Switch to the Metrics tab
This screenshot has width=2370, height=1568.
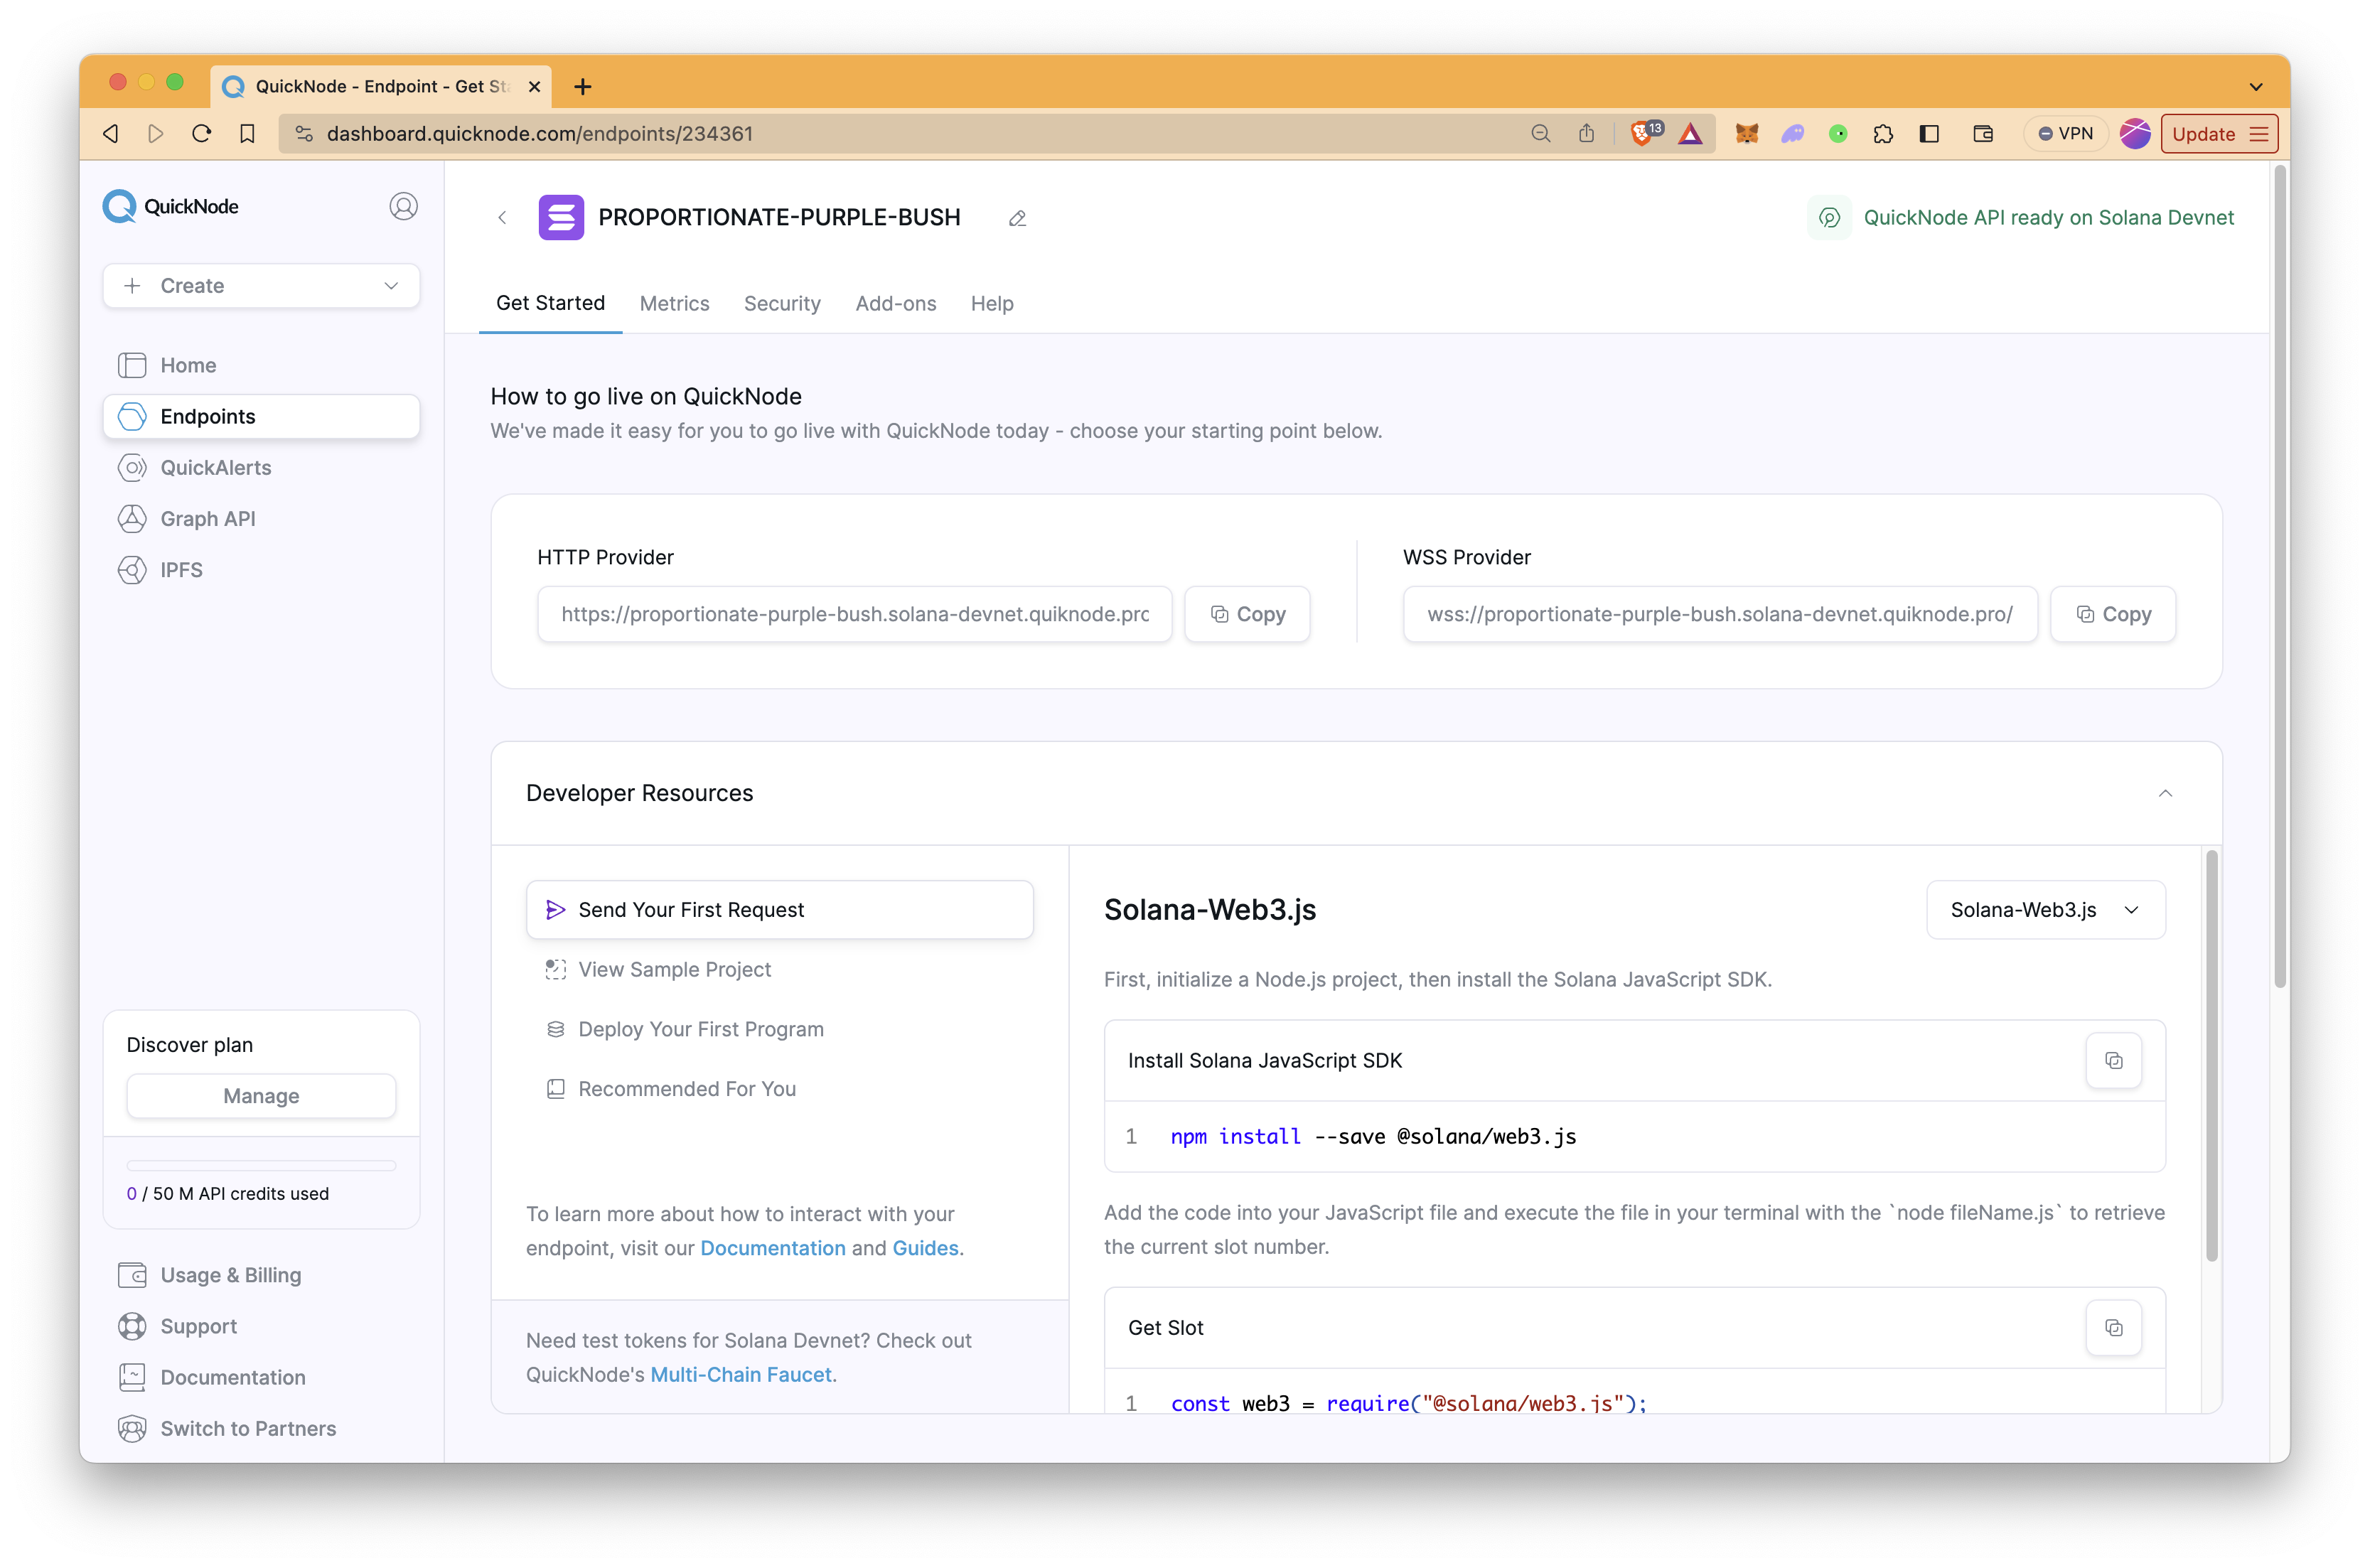point(674,304)
